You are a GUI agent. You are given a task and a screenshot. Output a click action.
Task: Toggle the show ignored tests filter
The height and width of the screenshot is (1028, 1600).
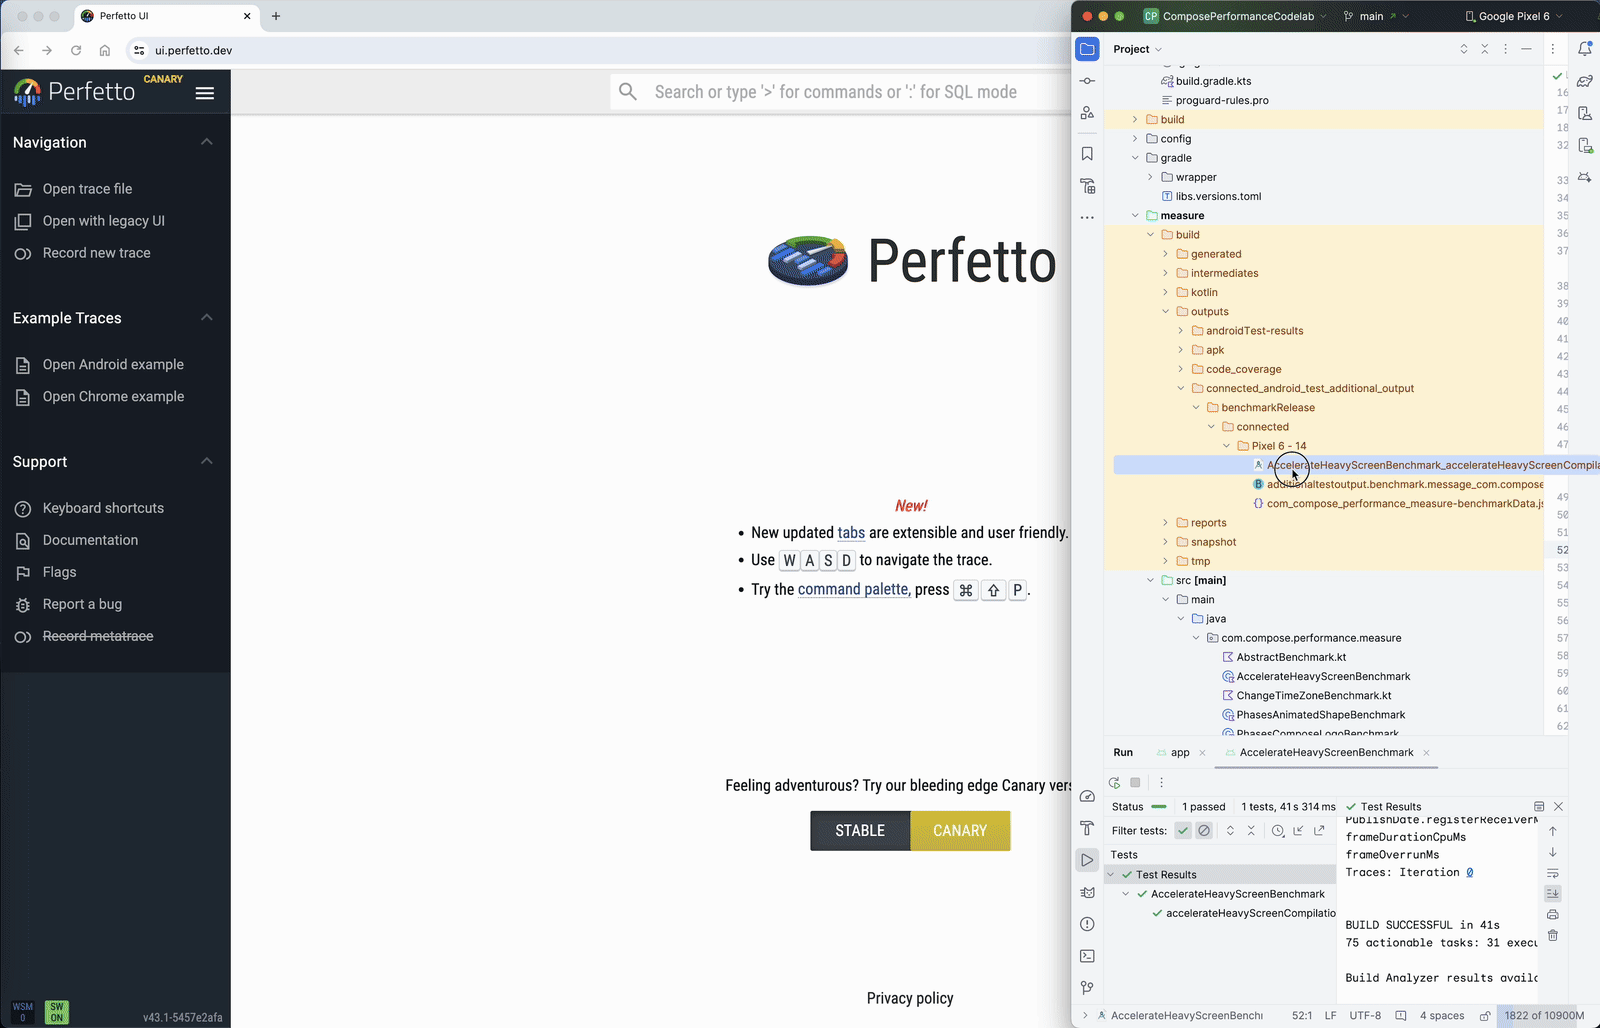(x=1204, y=831)
